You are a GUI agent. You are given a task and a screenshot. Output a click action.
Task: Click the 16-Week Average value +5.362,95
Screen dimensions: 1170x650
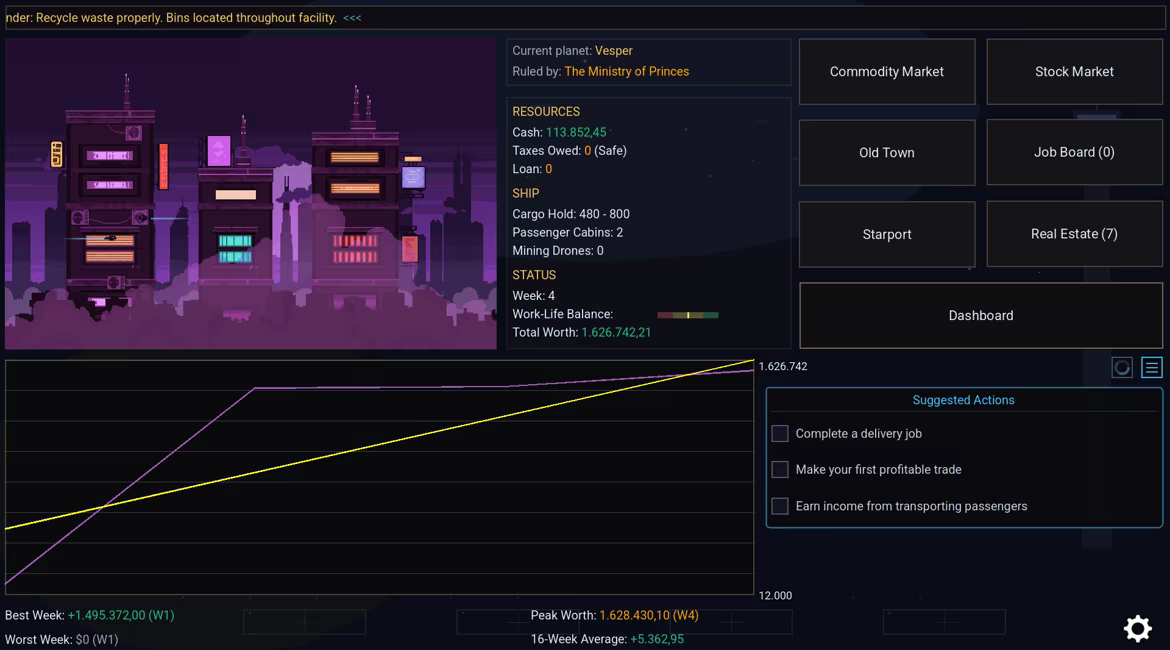click(657, 640)
